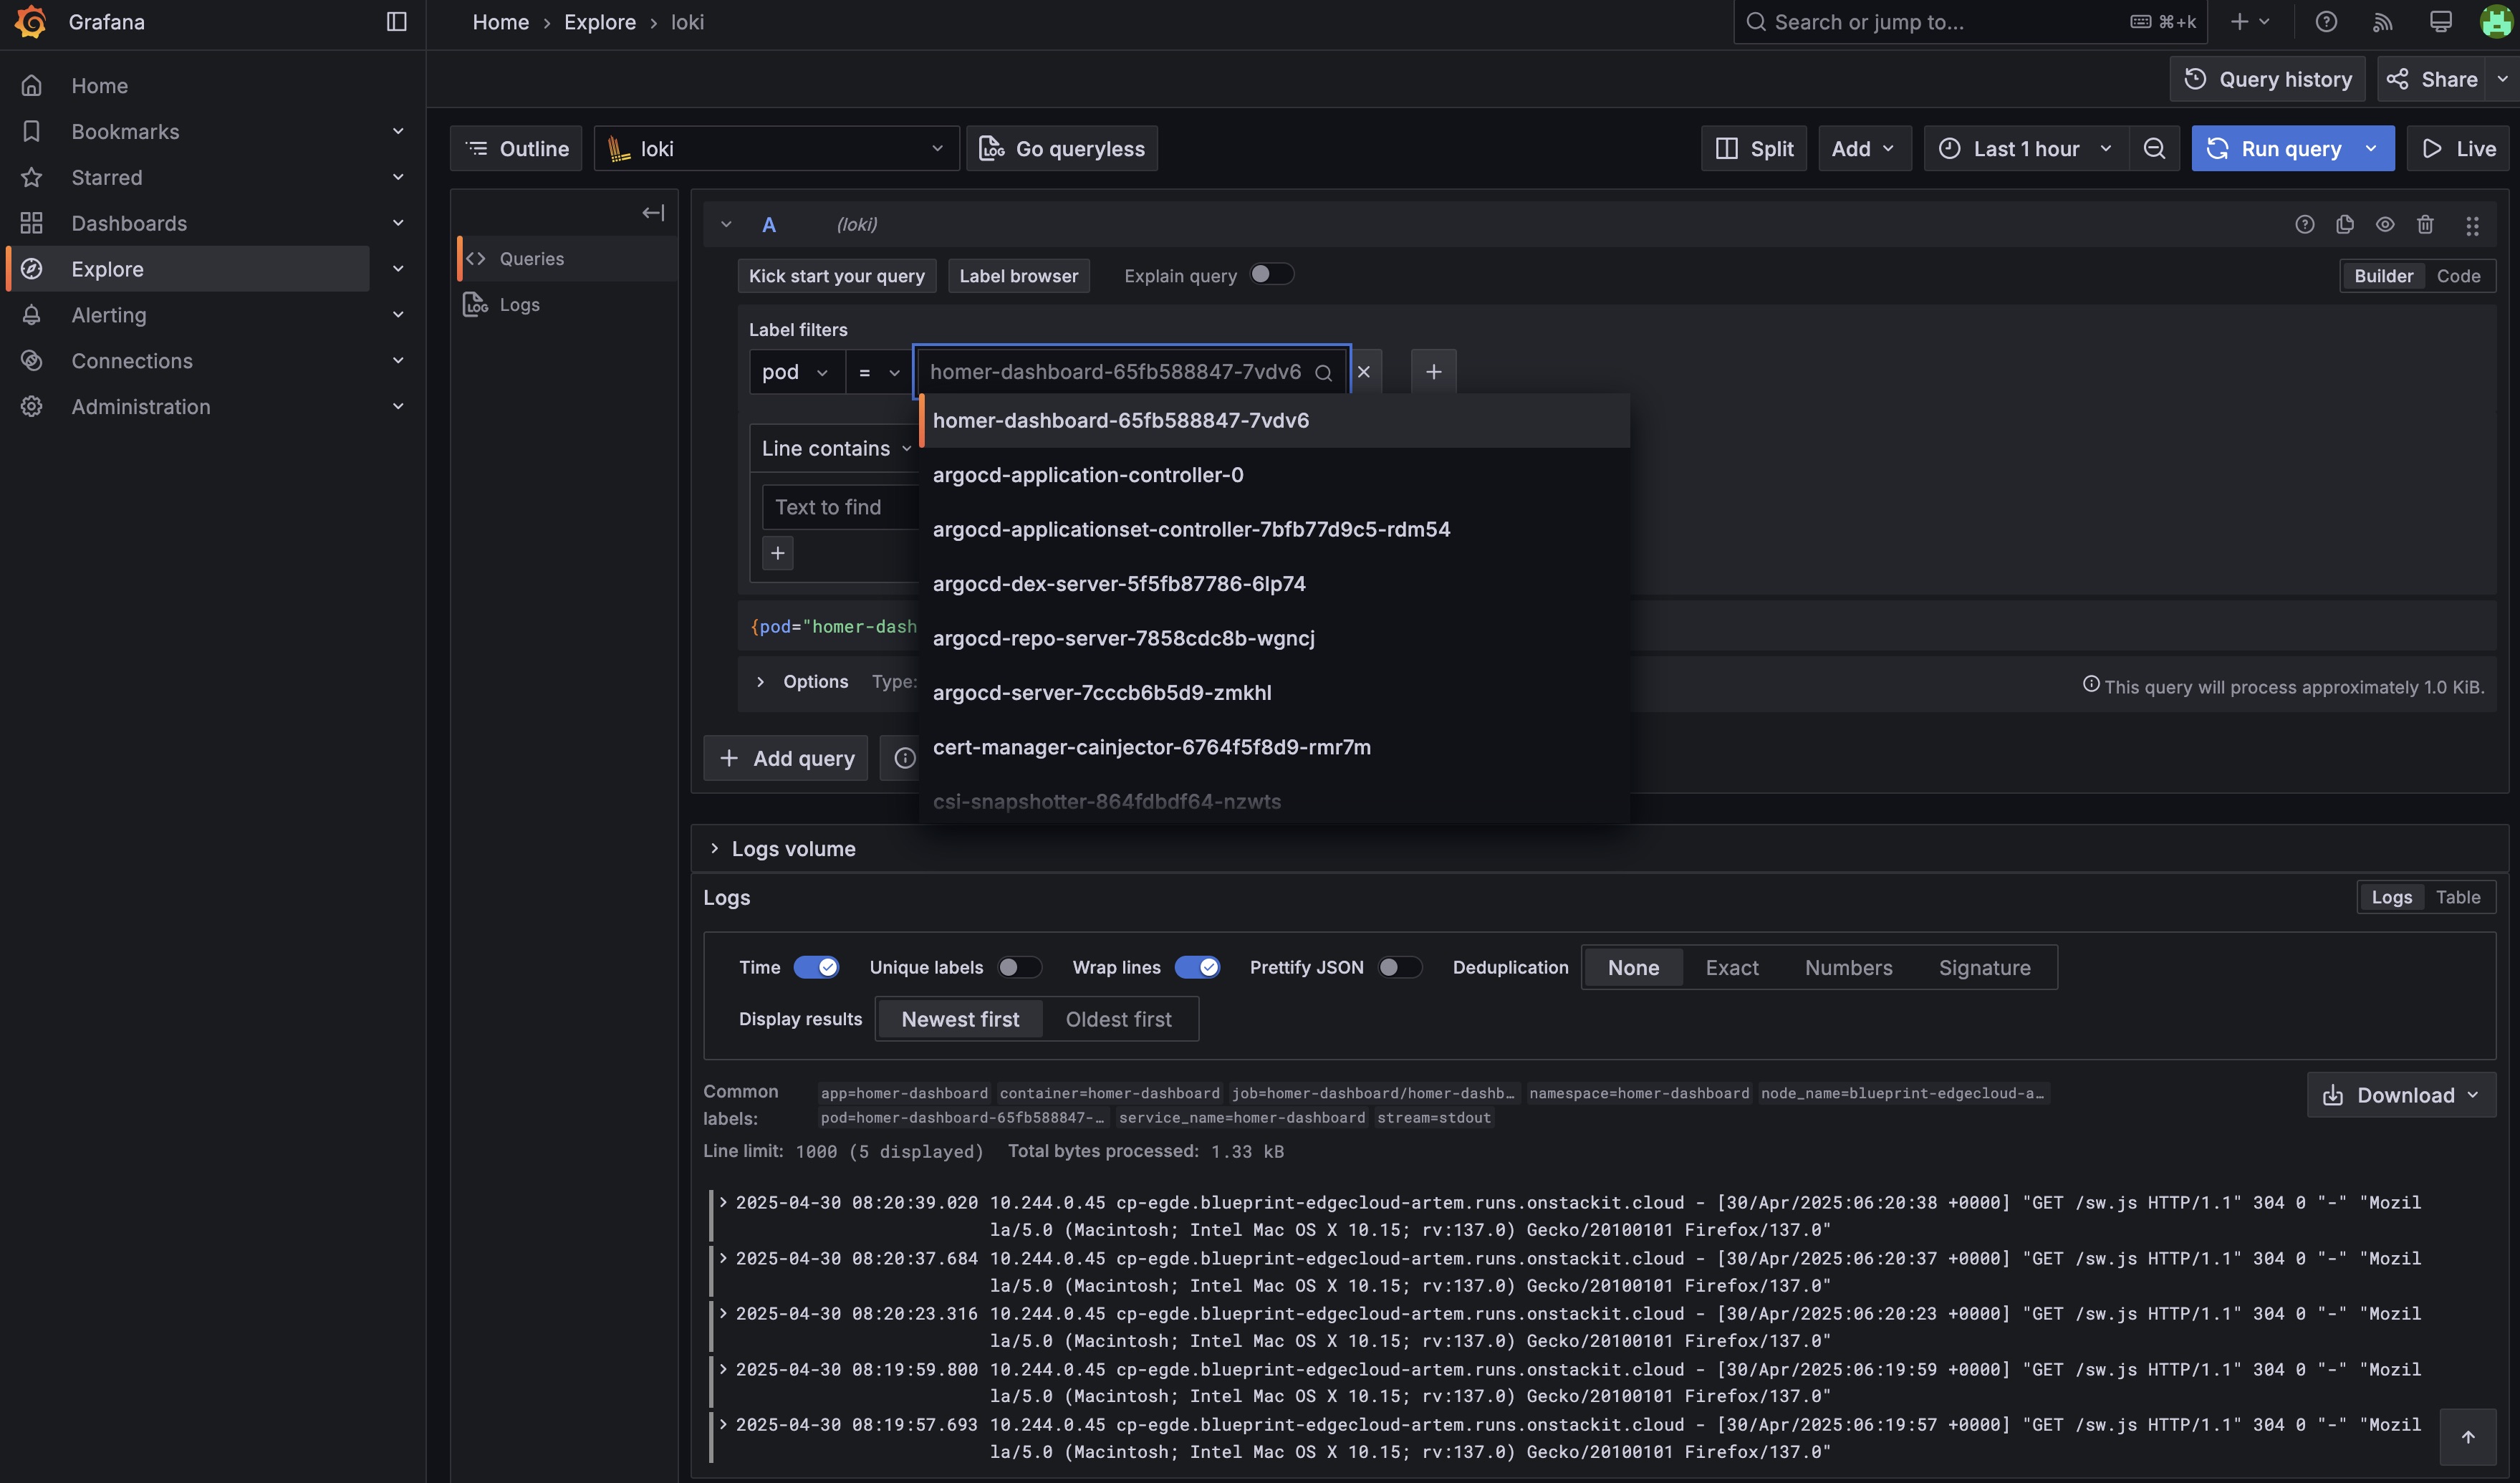Open the Label browser
2520x1483 pixels.
pos(1018,275)
